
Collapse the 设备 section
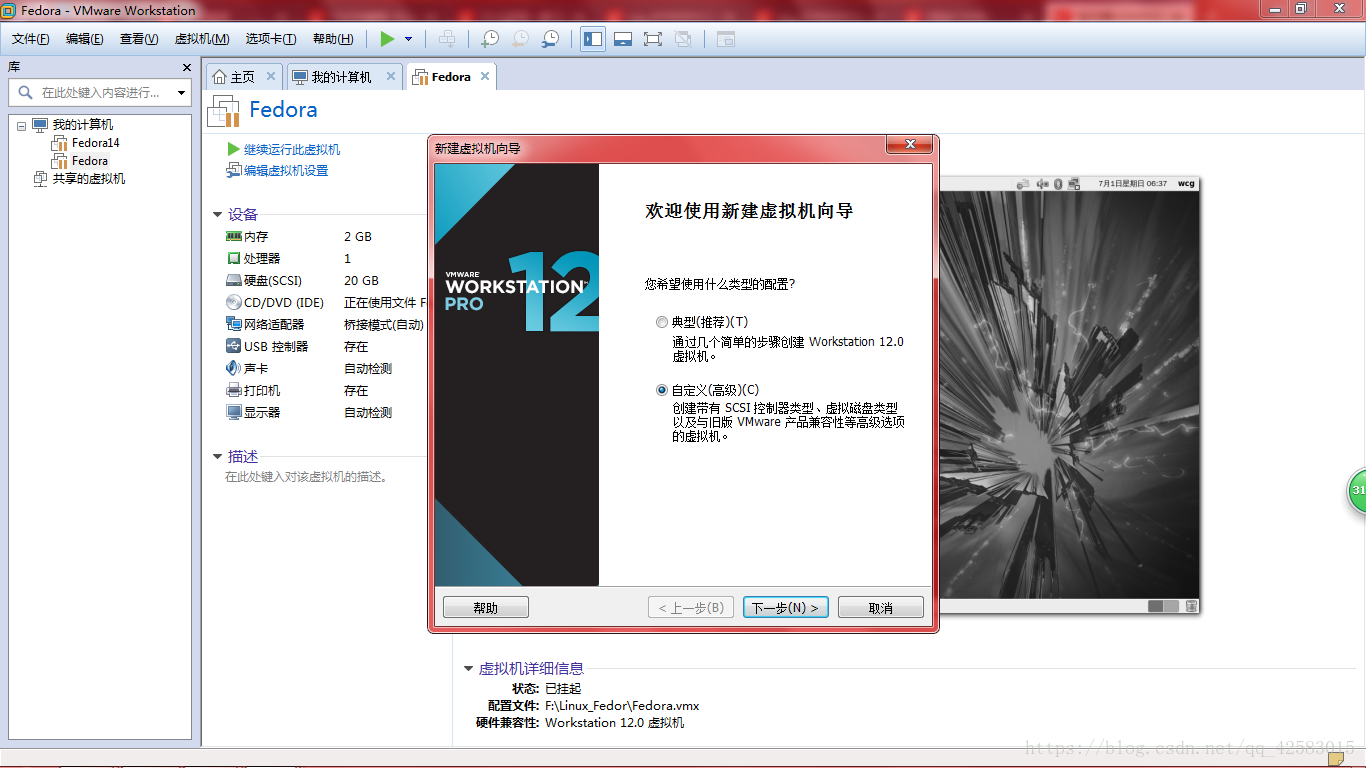click(218, 214)
